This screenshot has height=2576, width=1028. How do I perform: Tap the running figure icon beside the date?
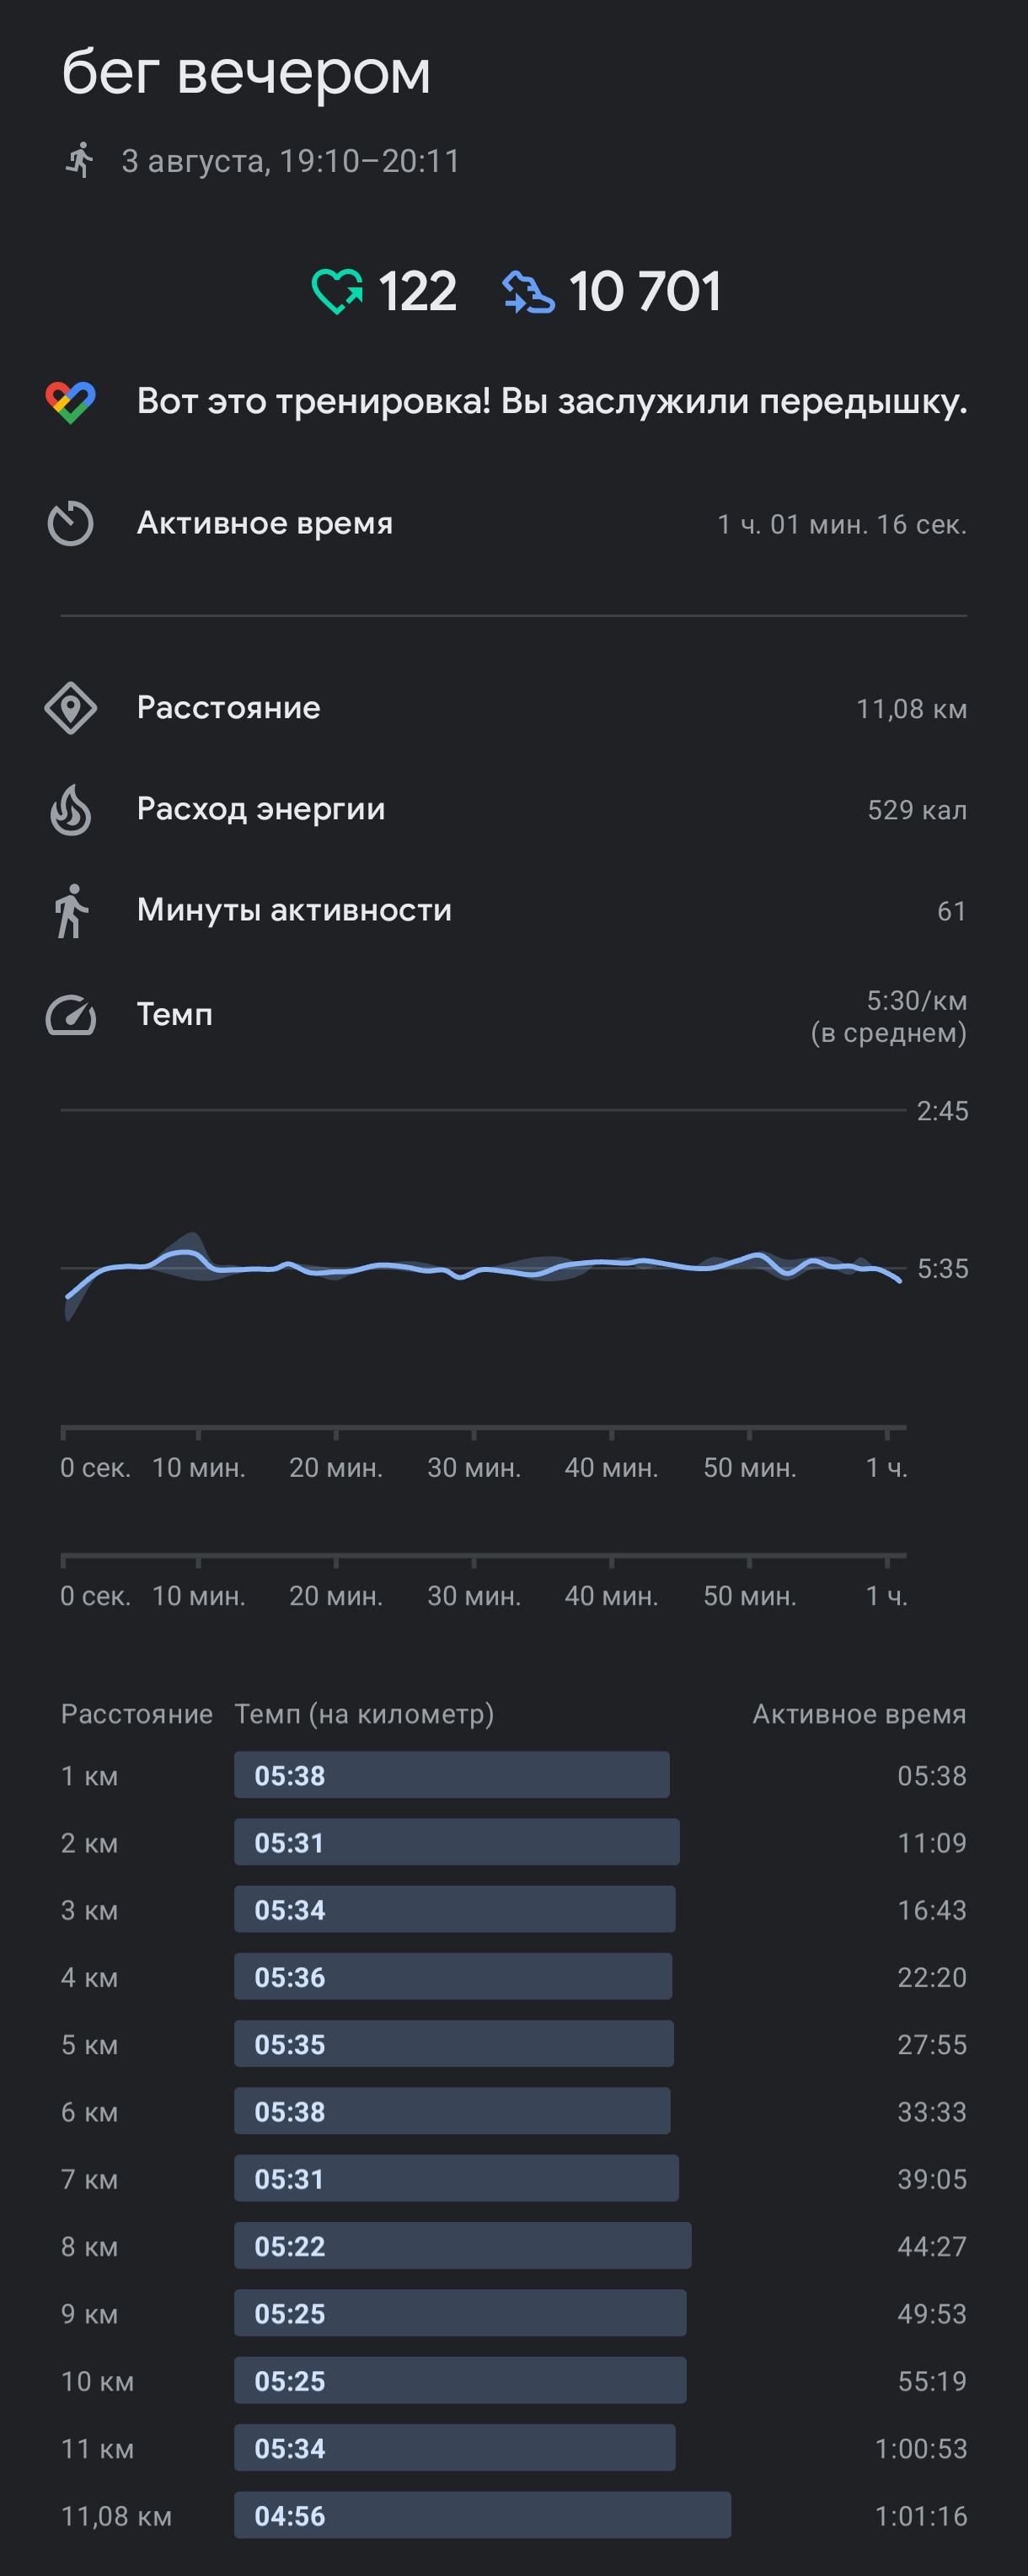(x=79, y=160)
